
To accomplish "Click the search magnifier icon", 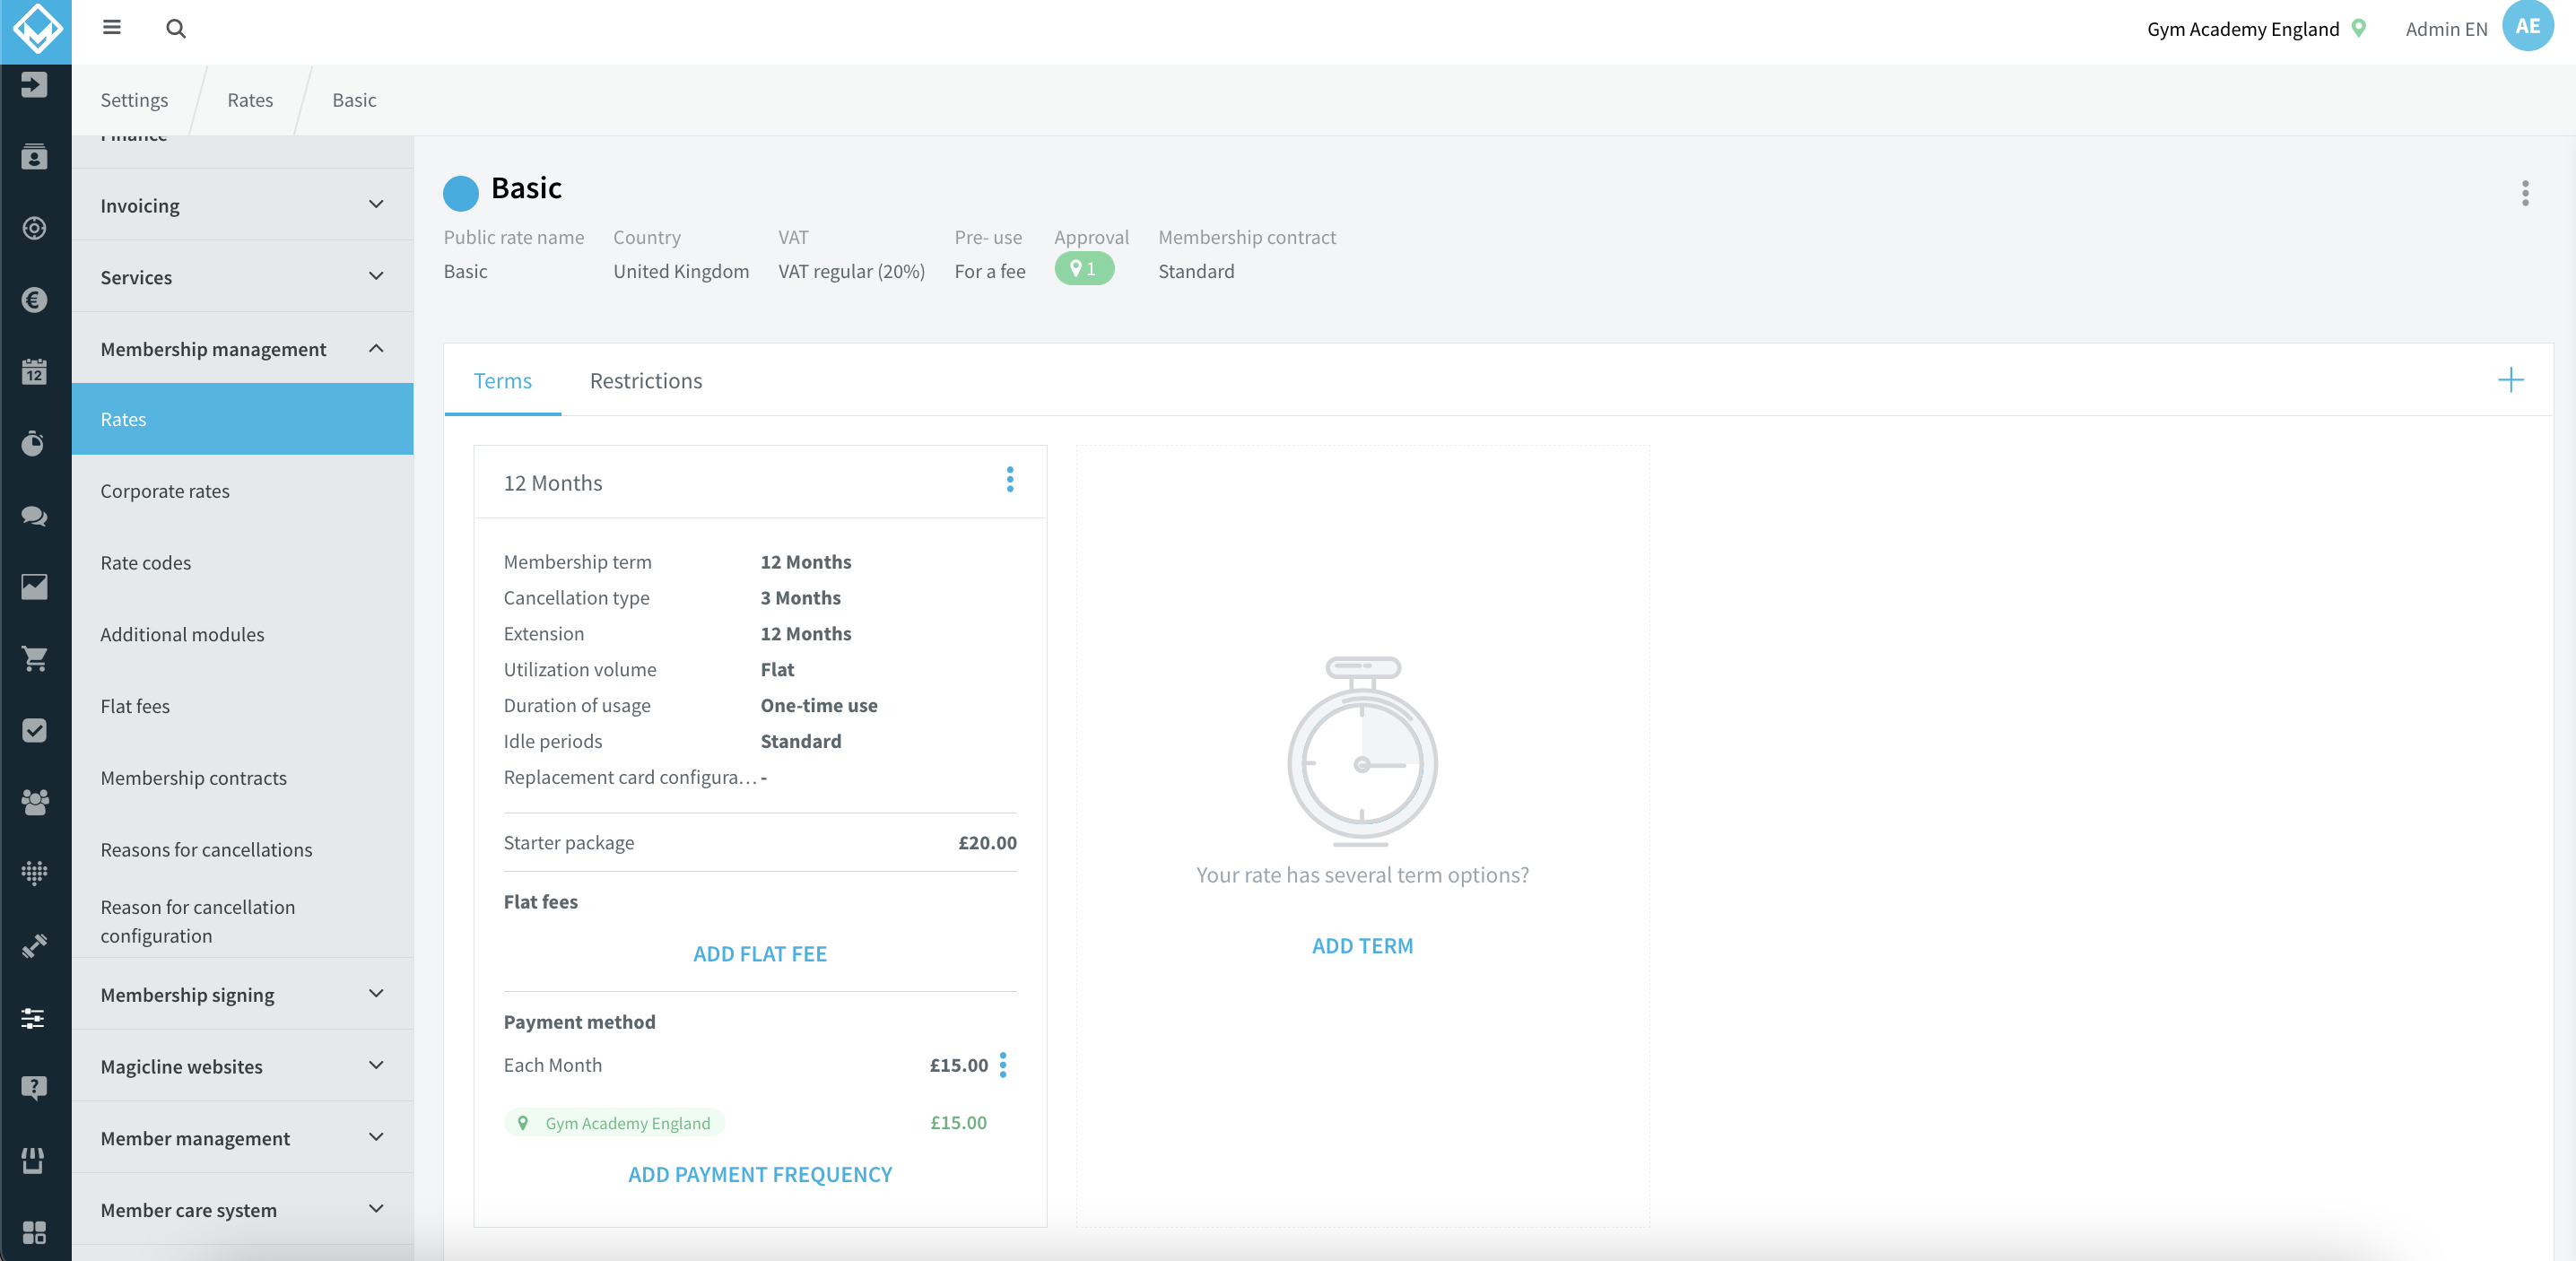I will (x=176, y=28).
